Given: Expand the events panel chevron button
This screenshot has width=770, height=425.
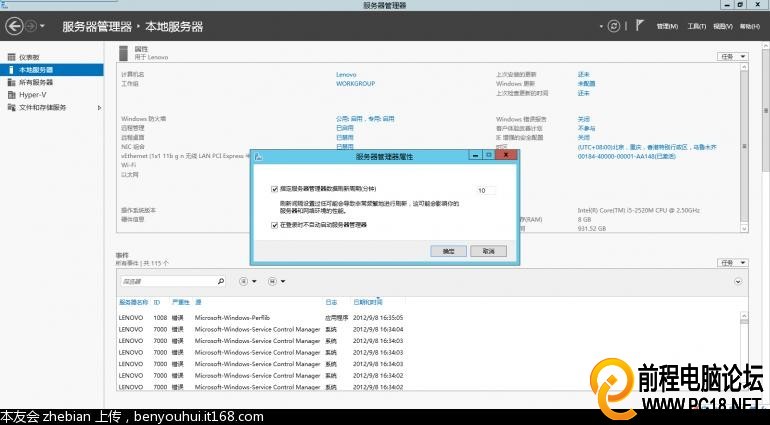Looking at the screenshot, I should pyautogui.click(x=738, y=282).
